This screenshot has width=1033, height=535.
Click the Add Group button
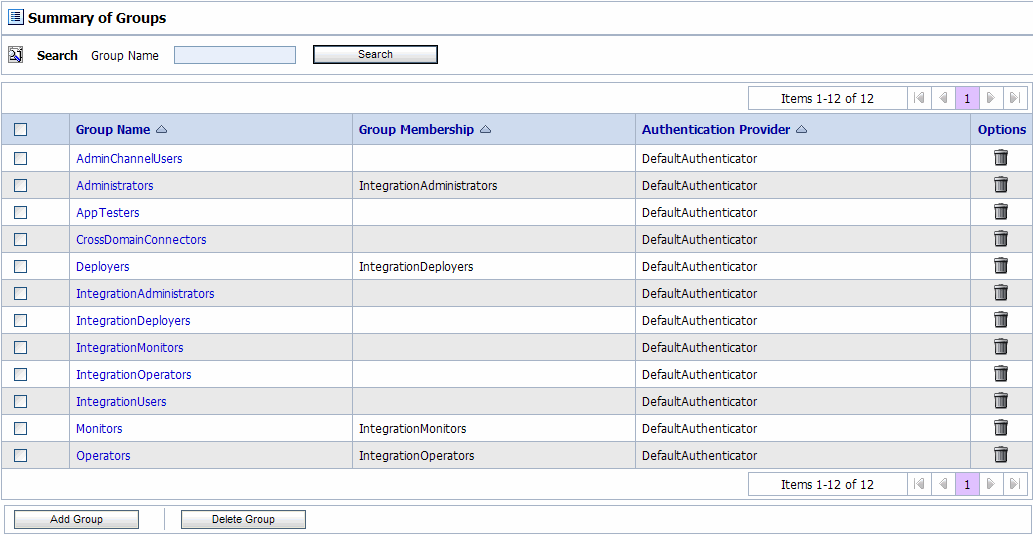[76, 519]
